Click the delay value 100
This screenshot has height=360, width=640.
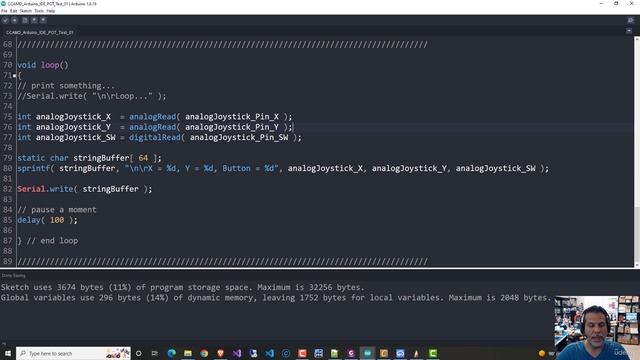tap(57, 220)
